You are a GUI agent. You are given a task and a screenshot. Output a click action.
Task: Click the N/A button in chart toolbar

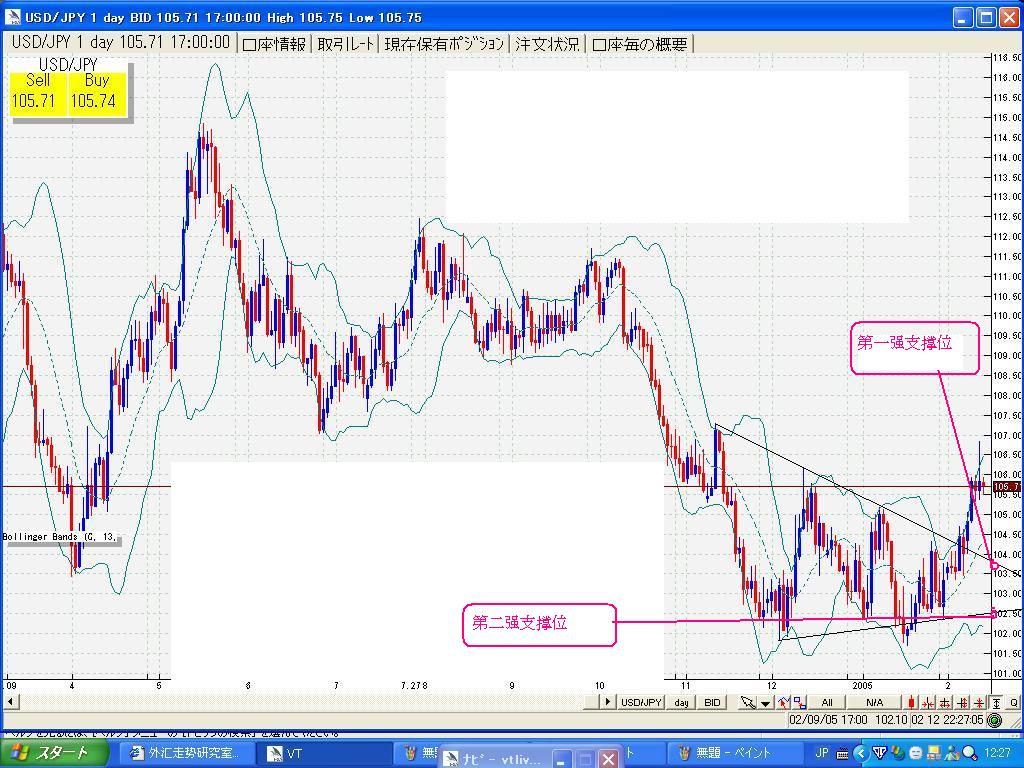click(x=874, y=702)
